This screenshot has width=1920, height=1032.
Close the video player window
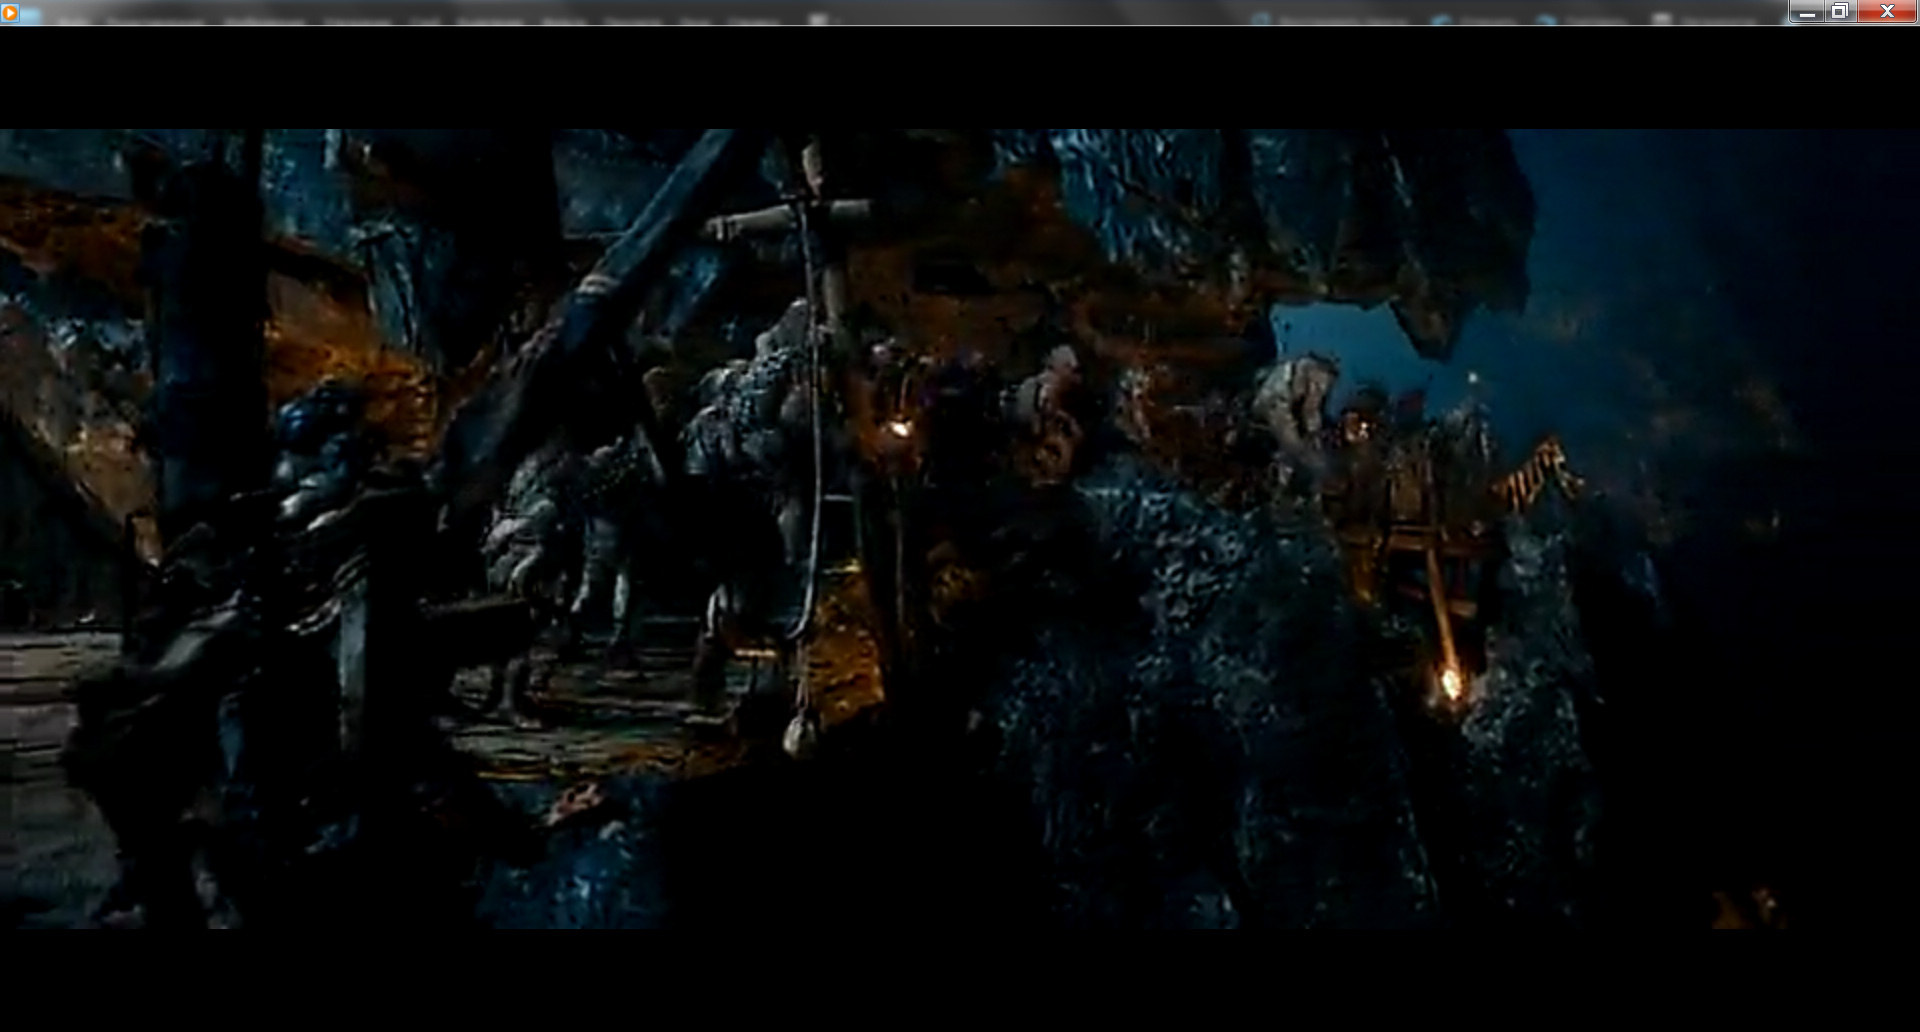[1887, 12]
